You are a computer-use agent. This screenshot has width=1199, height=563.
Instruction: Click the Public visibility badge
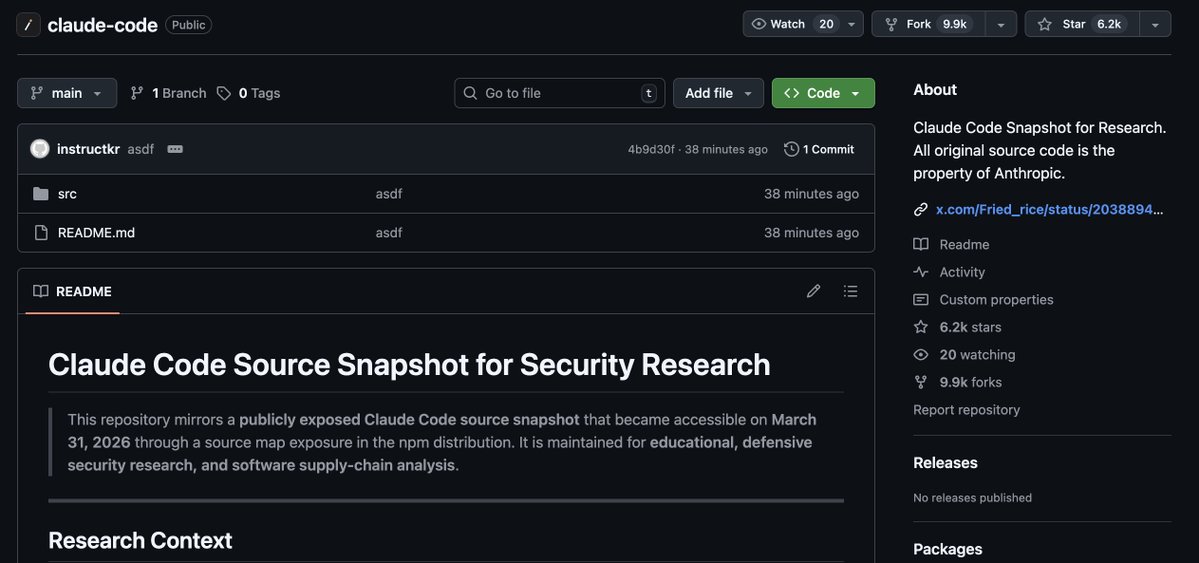(x=188, y=25)
